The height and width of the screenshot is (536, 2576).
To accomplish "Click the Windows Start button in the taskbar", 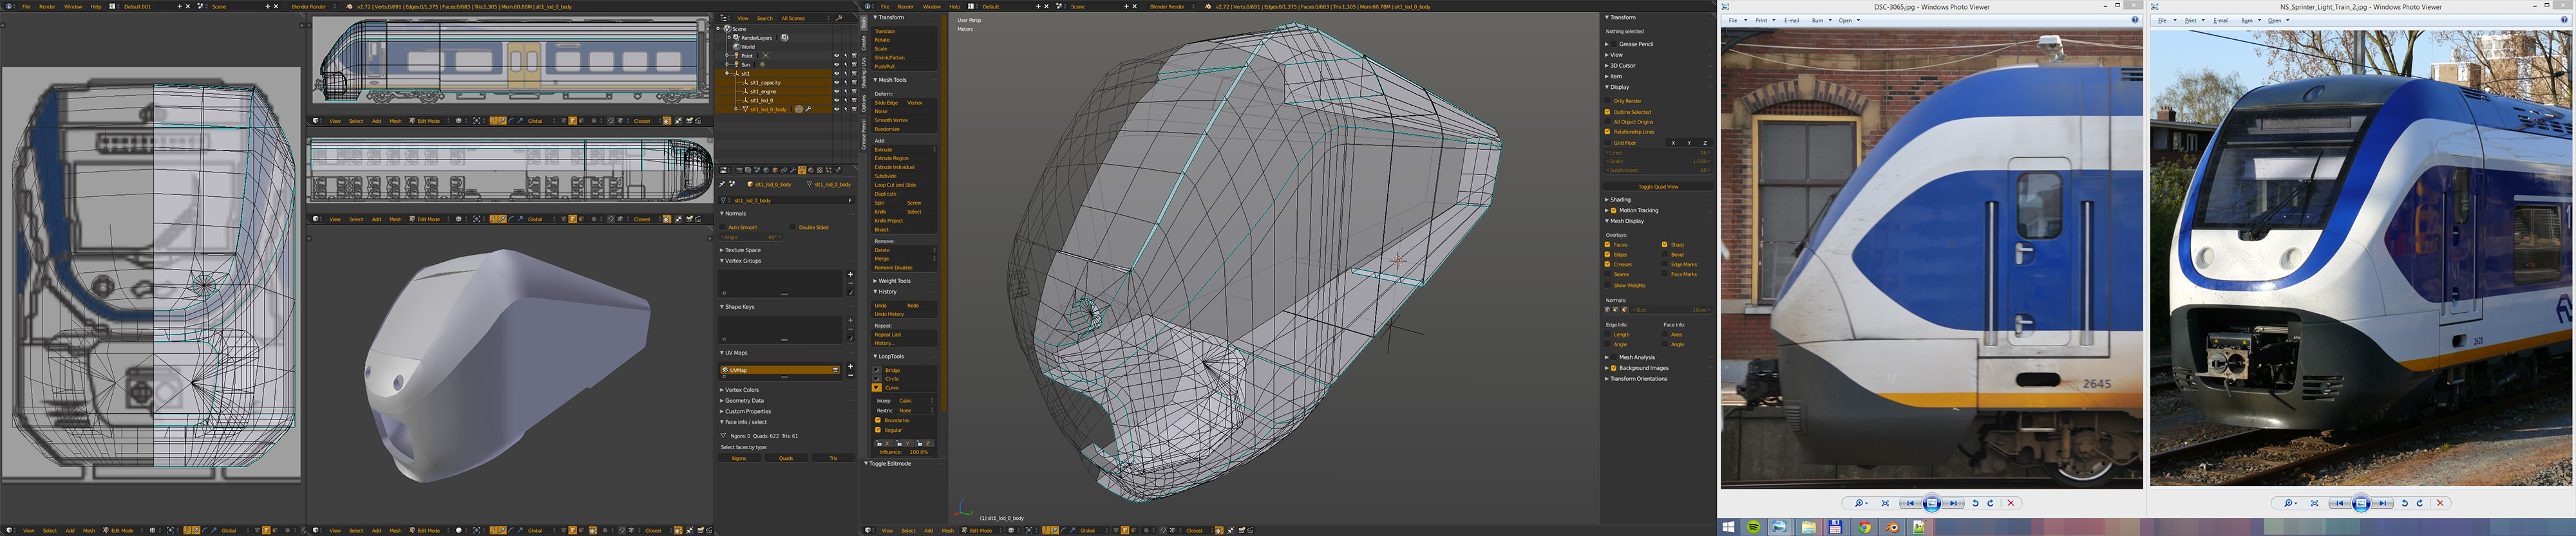I will pyautogui.click(x=1728, y=527).
